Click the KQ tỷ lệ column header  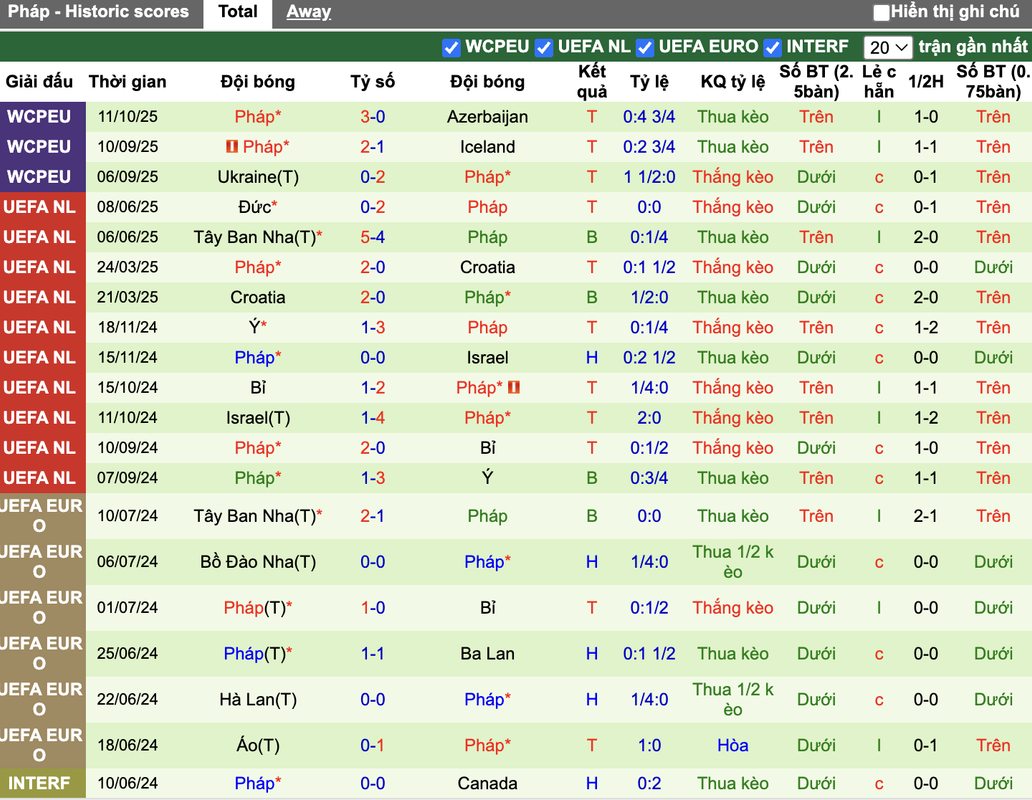pyautogui.click(x=733, y=82)
